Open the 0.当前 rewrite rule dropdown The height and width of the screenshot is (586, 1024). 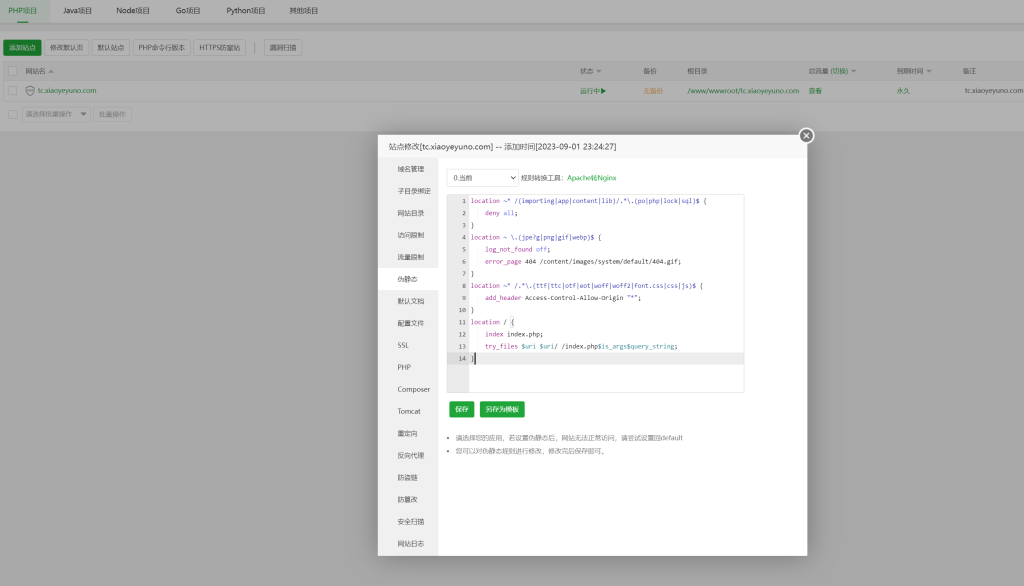click(483, 177)
